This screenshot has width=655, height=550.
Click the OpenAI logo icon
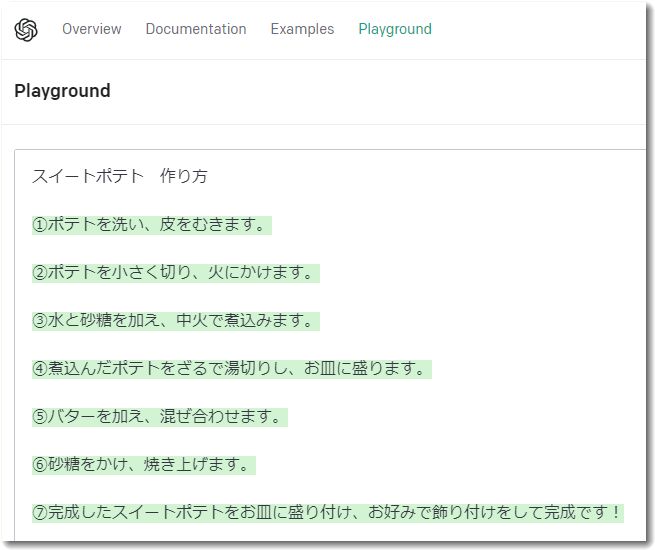click(26, 30)
